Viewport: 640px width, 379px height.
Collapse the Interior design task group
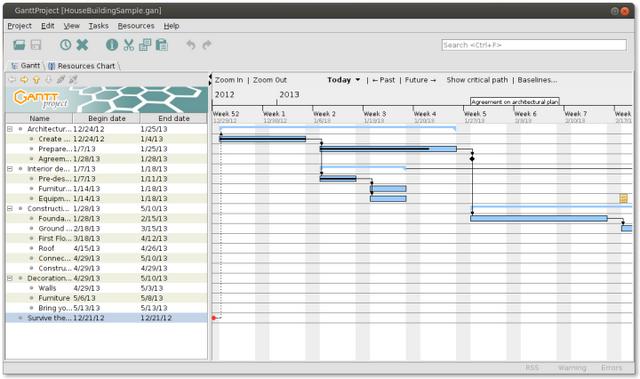10,169
